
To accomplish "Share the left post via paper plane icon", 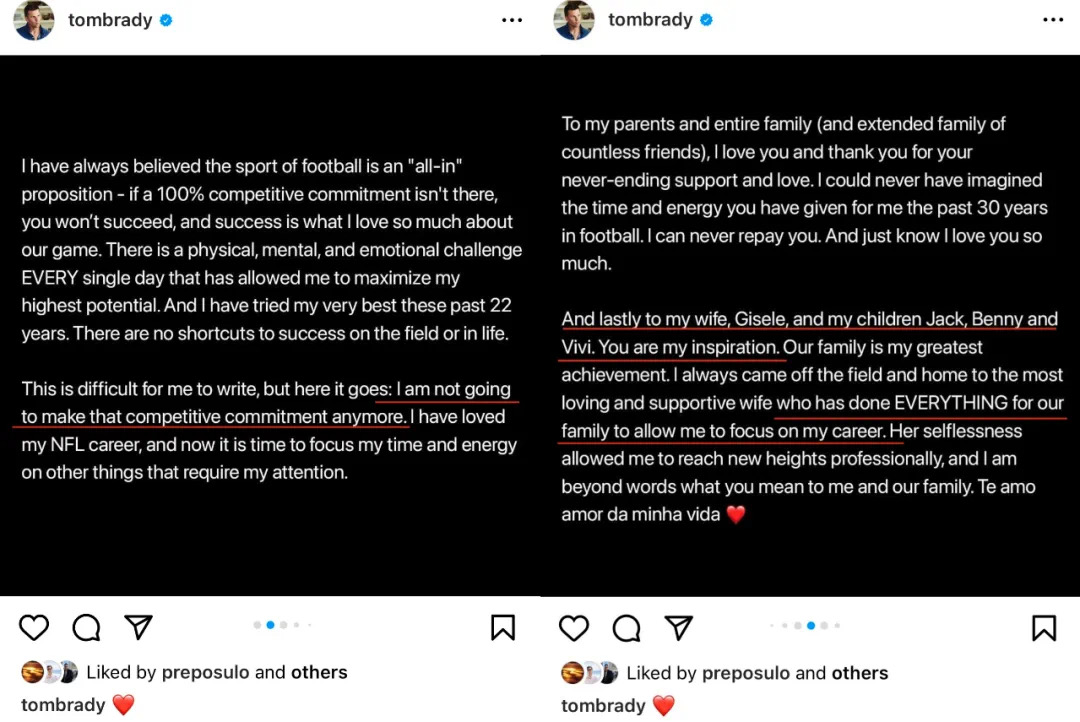I will tap(138, 627).
